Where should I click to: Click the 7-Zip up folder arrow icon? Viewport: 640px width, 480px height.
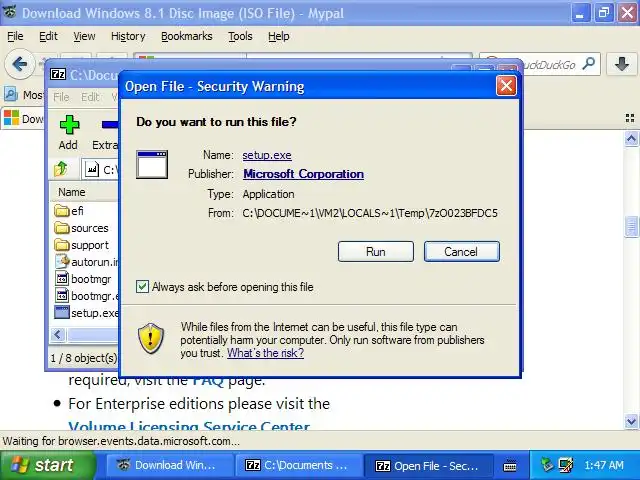(x=61, y=168)
